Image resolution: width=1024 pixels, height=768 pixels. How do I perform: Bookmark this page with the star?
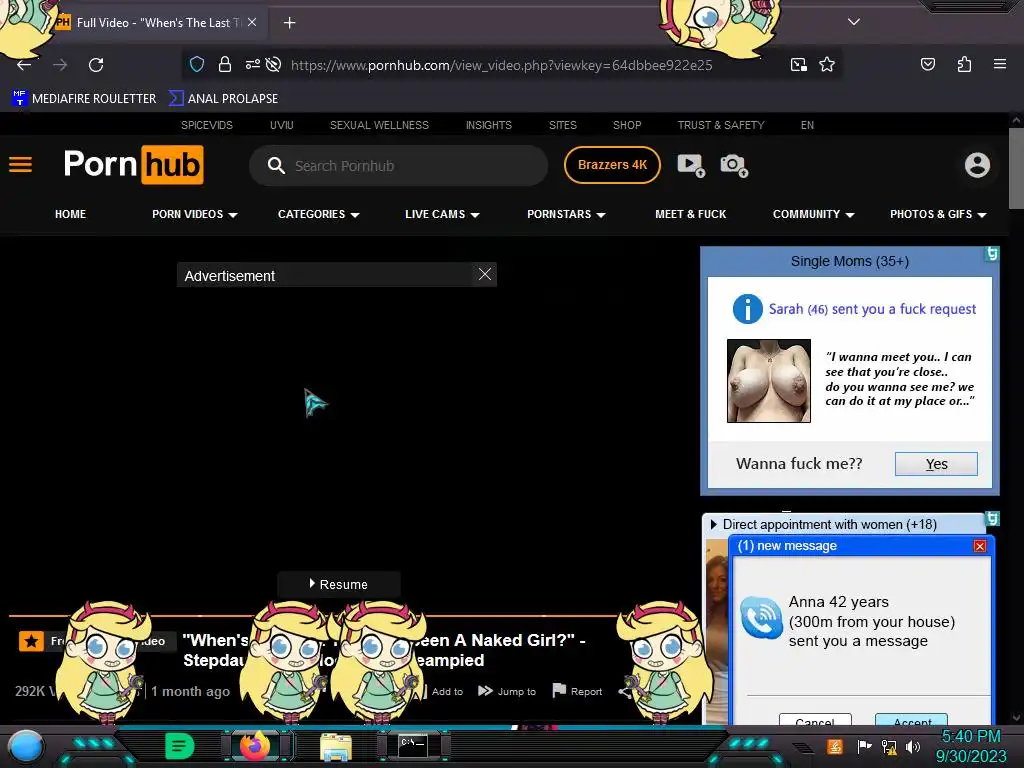click(x=827, y=64)
